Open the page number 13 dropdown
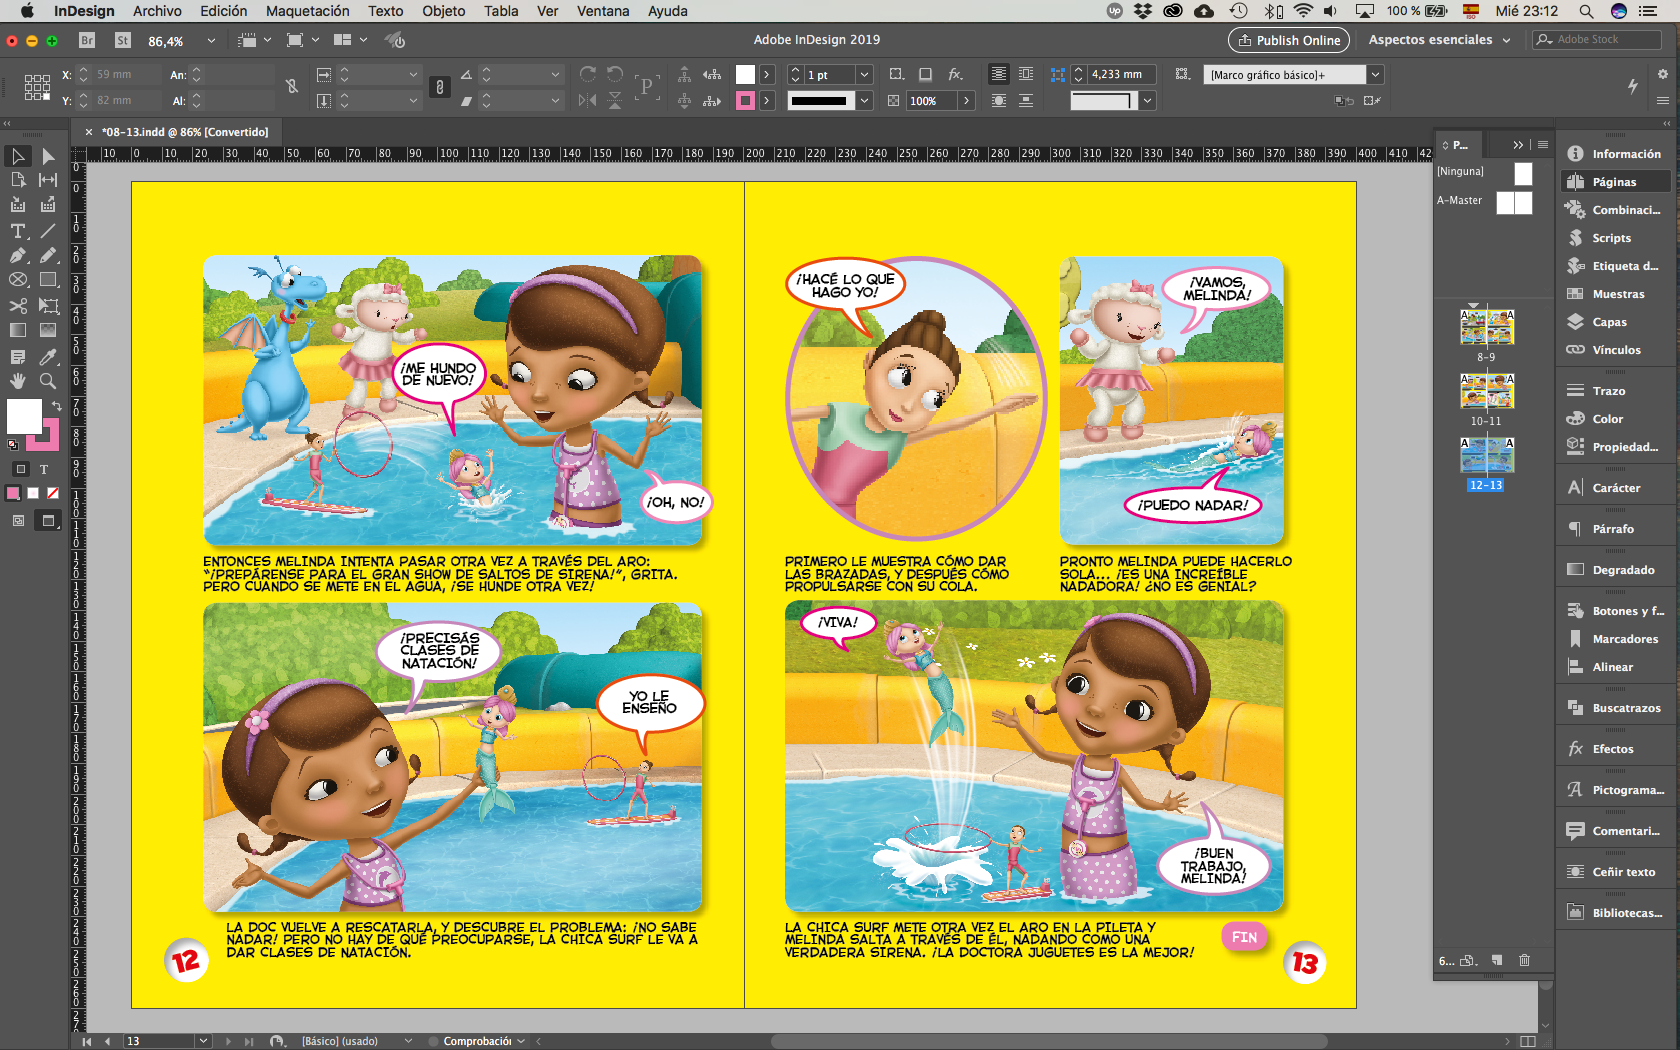Image resolution: width=1680 pixels, height=1050 pixels. click(203, 1041)
